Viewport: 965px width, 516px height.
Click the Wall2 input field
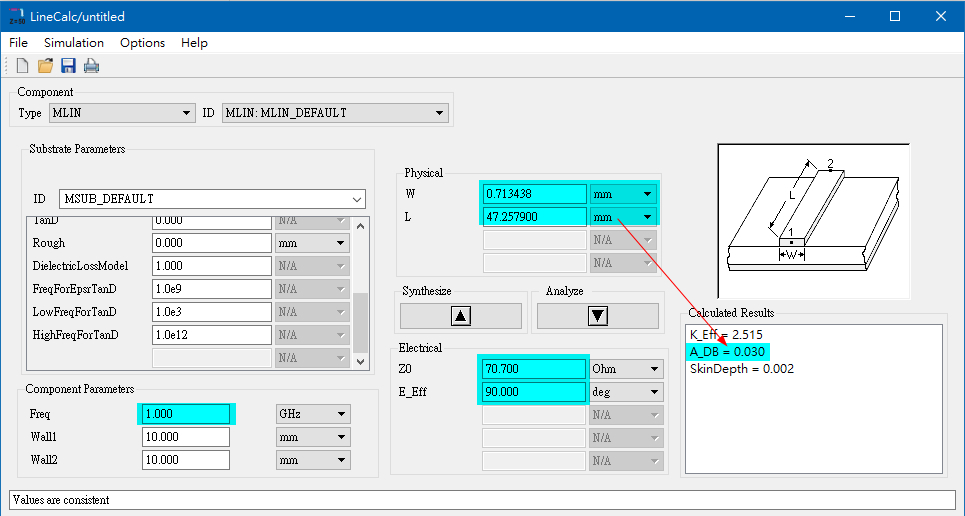click(x=186, y=460)
